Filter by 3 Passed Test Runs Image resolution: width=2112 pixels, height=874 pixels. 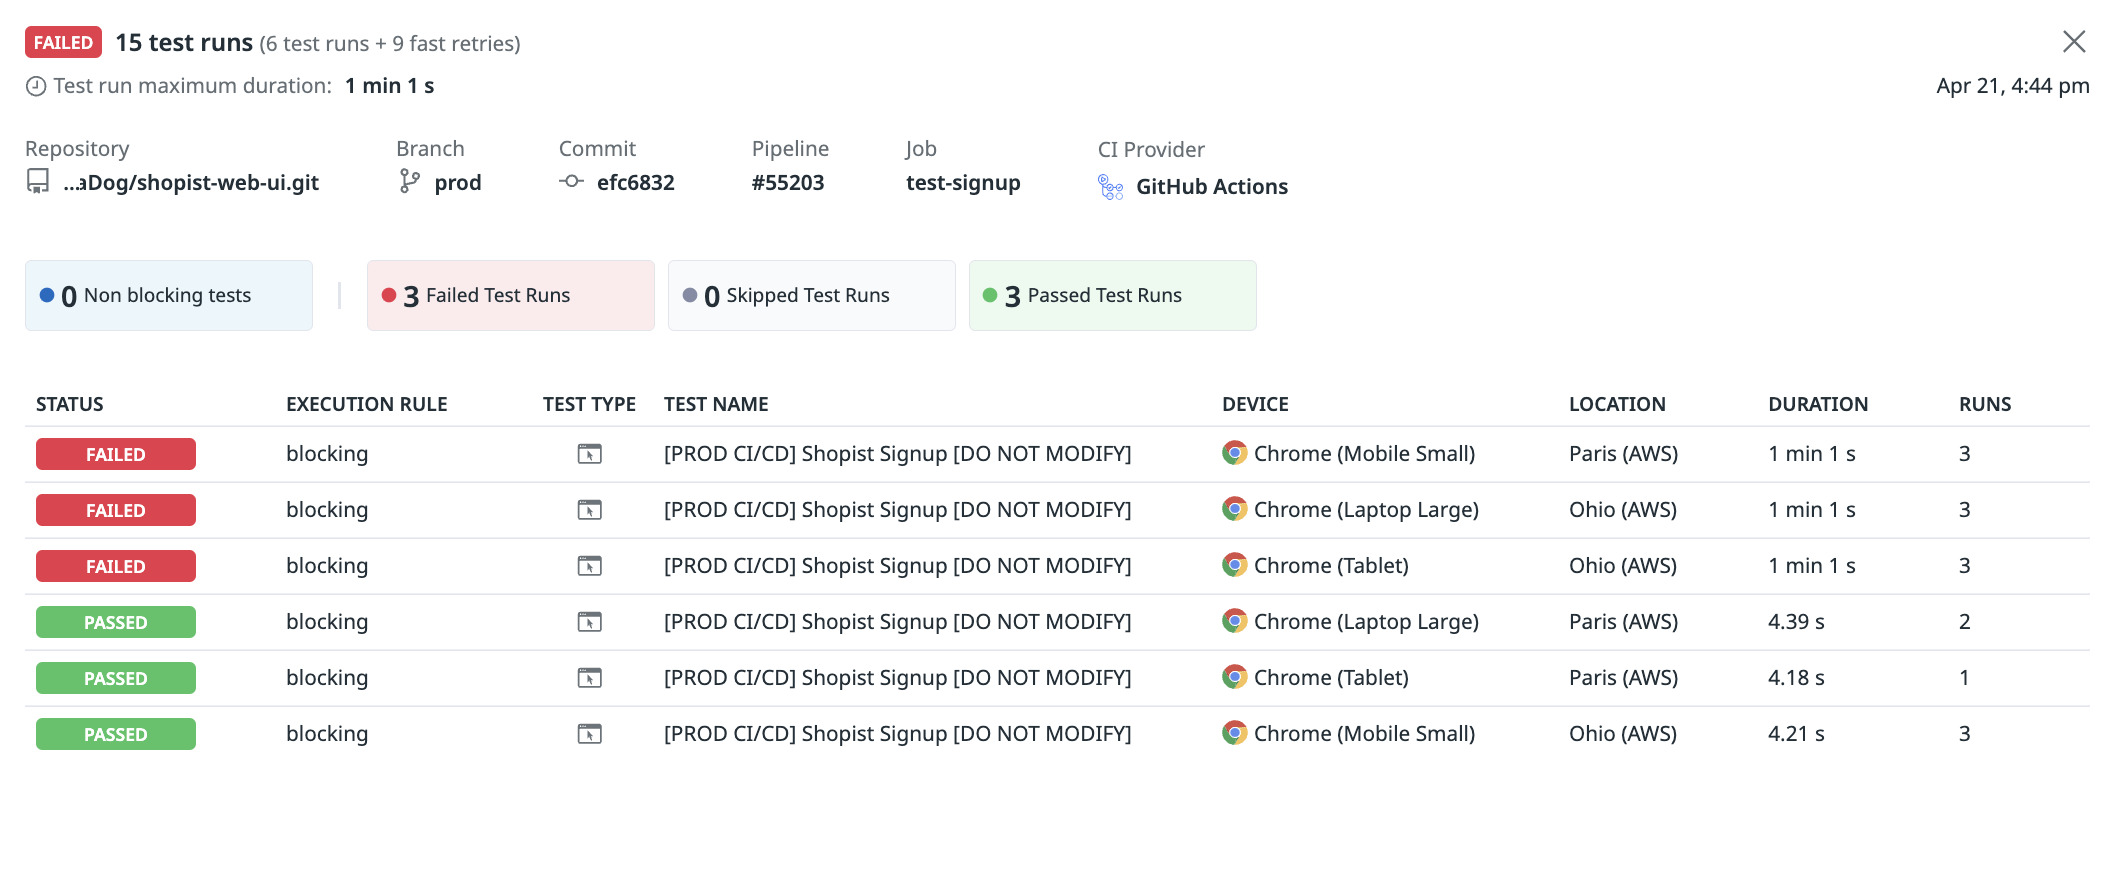click(1112, 295)
